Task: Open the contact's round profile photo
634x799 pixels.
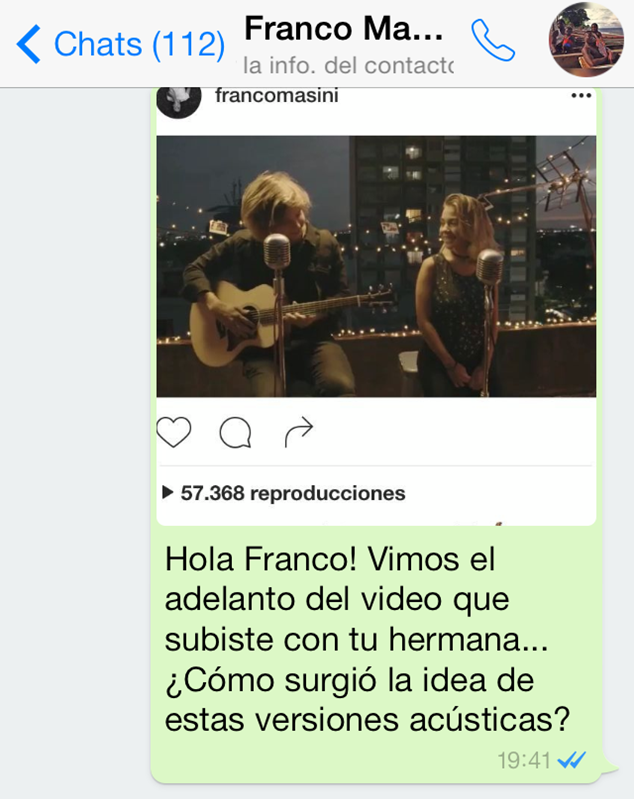Action: tap(586, 40)
